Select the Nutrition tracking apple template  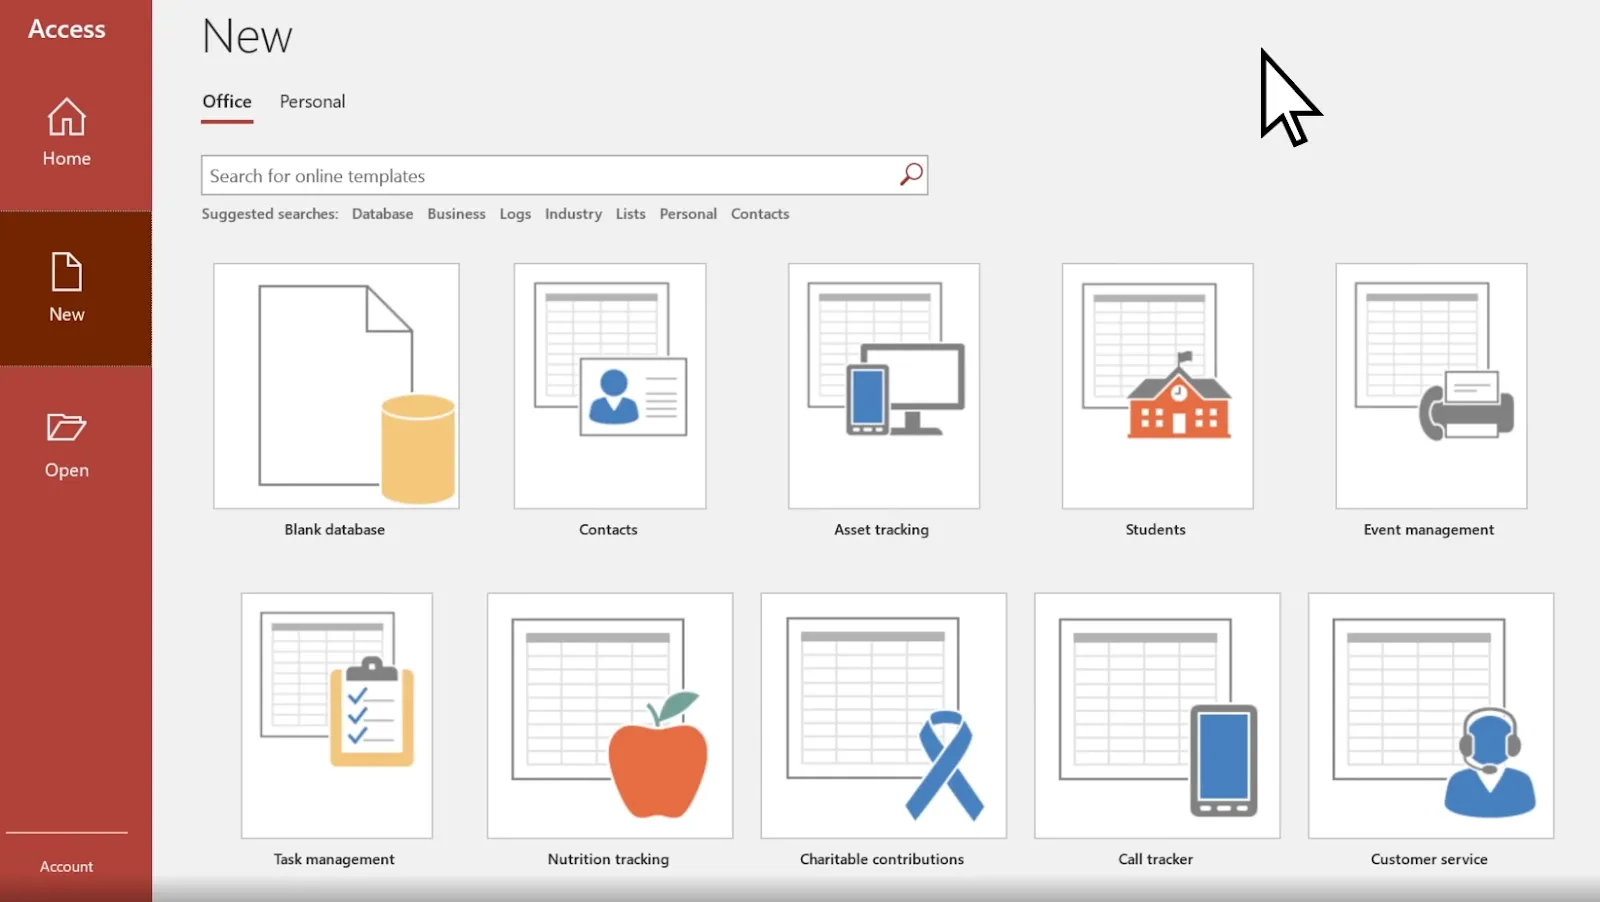tap(610, 716)
